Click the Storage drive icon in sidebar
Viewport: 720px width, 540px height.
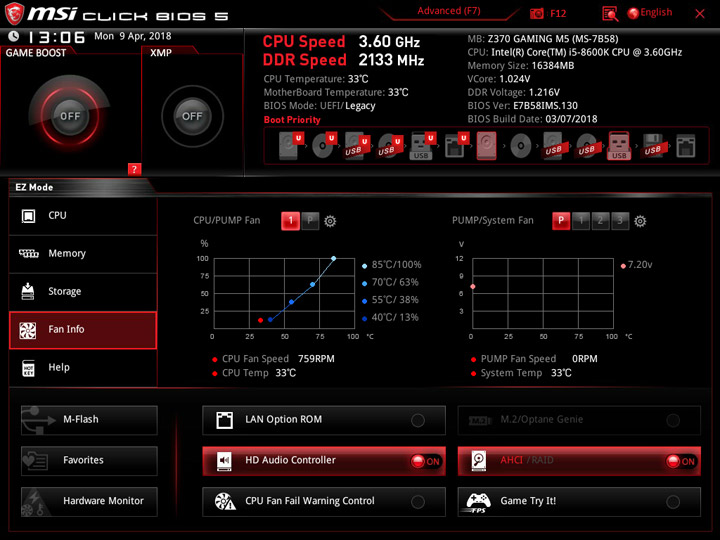point(28,291)
